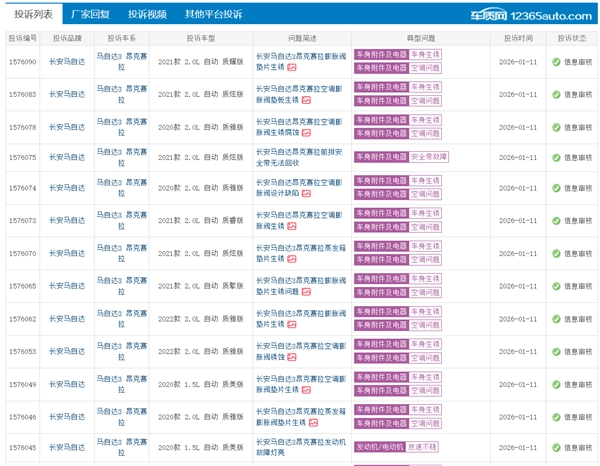Open complaint about 前排安全带无法回收
600x466 pixels.
(299, 157)
